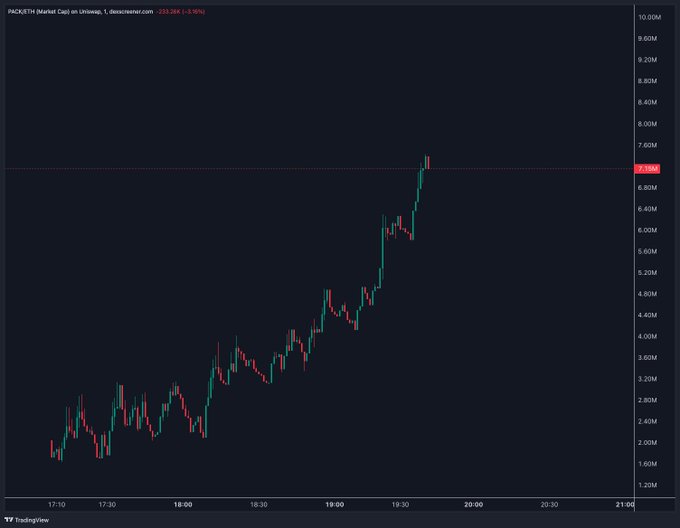
Task: Click the 20:00 time axis label
Action: point(473,505)
